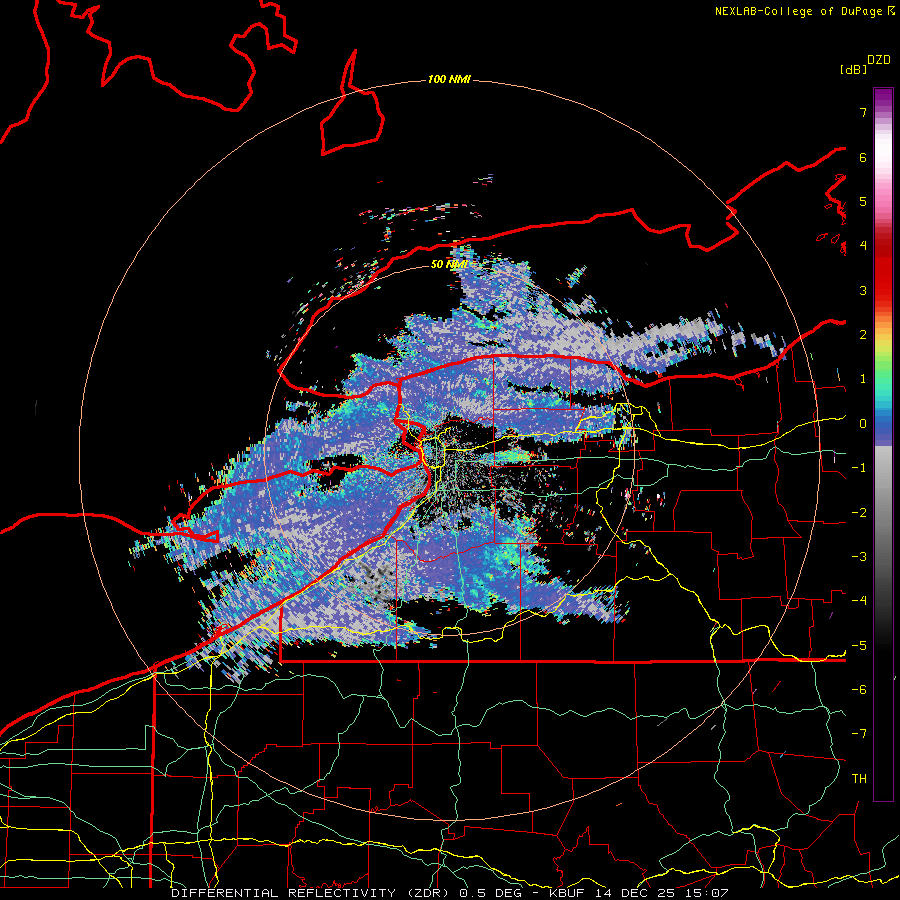Viewport: 900px width, 900px height.
Task: Click the DZD legend title
Action: (879, 60)
